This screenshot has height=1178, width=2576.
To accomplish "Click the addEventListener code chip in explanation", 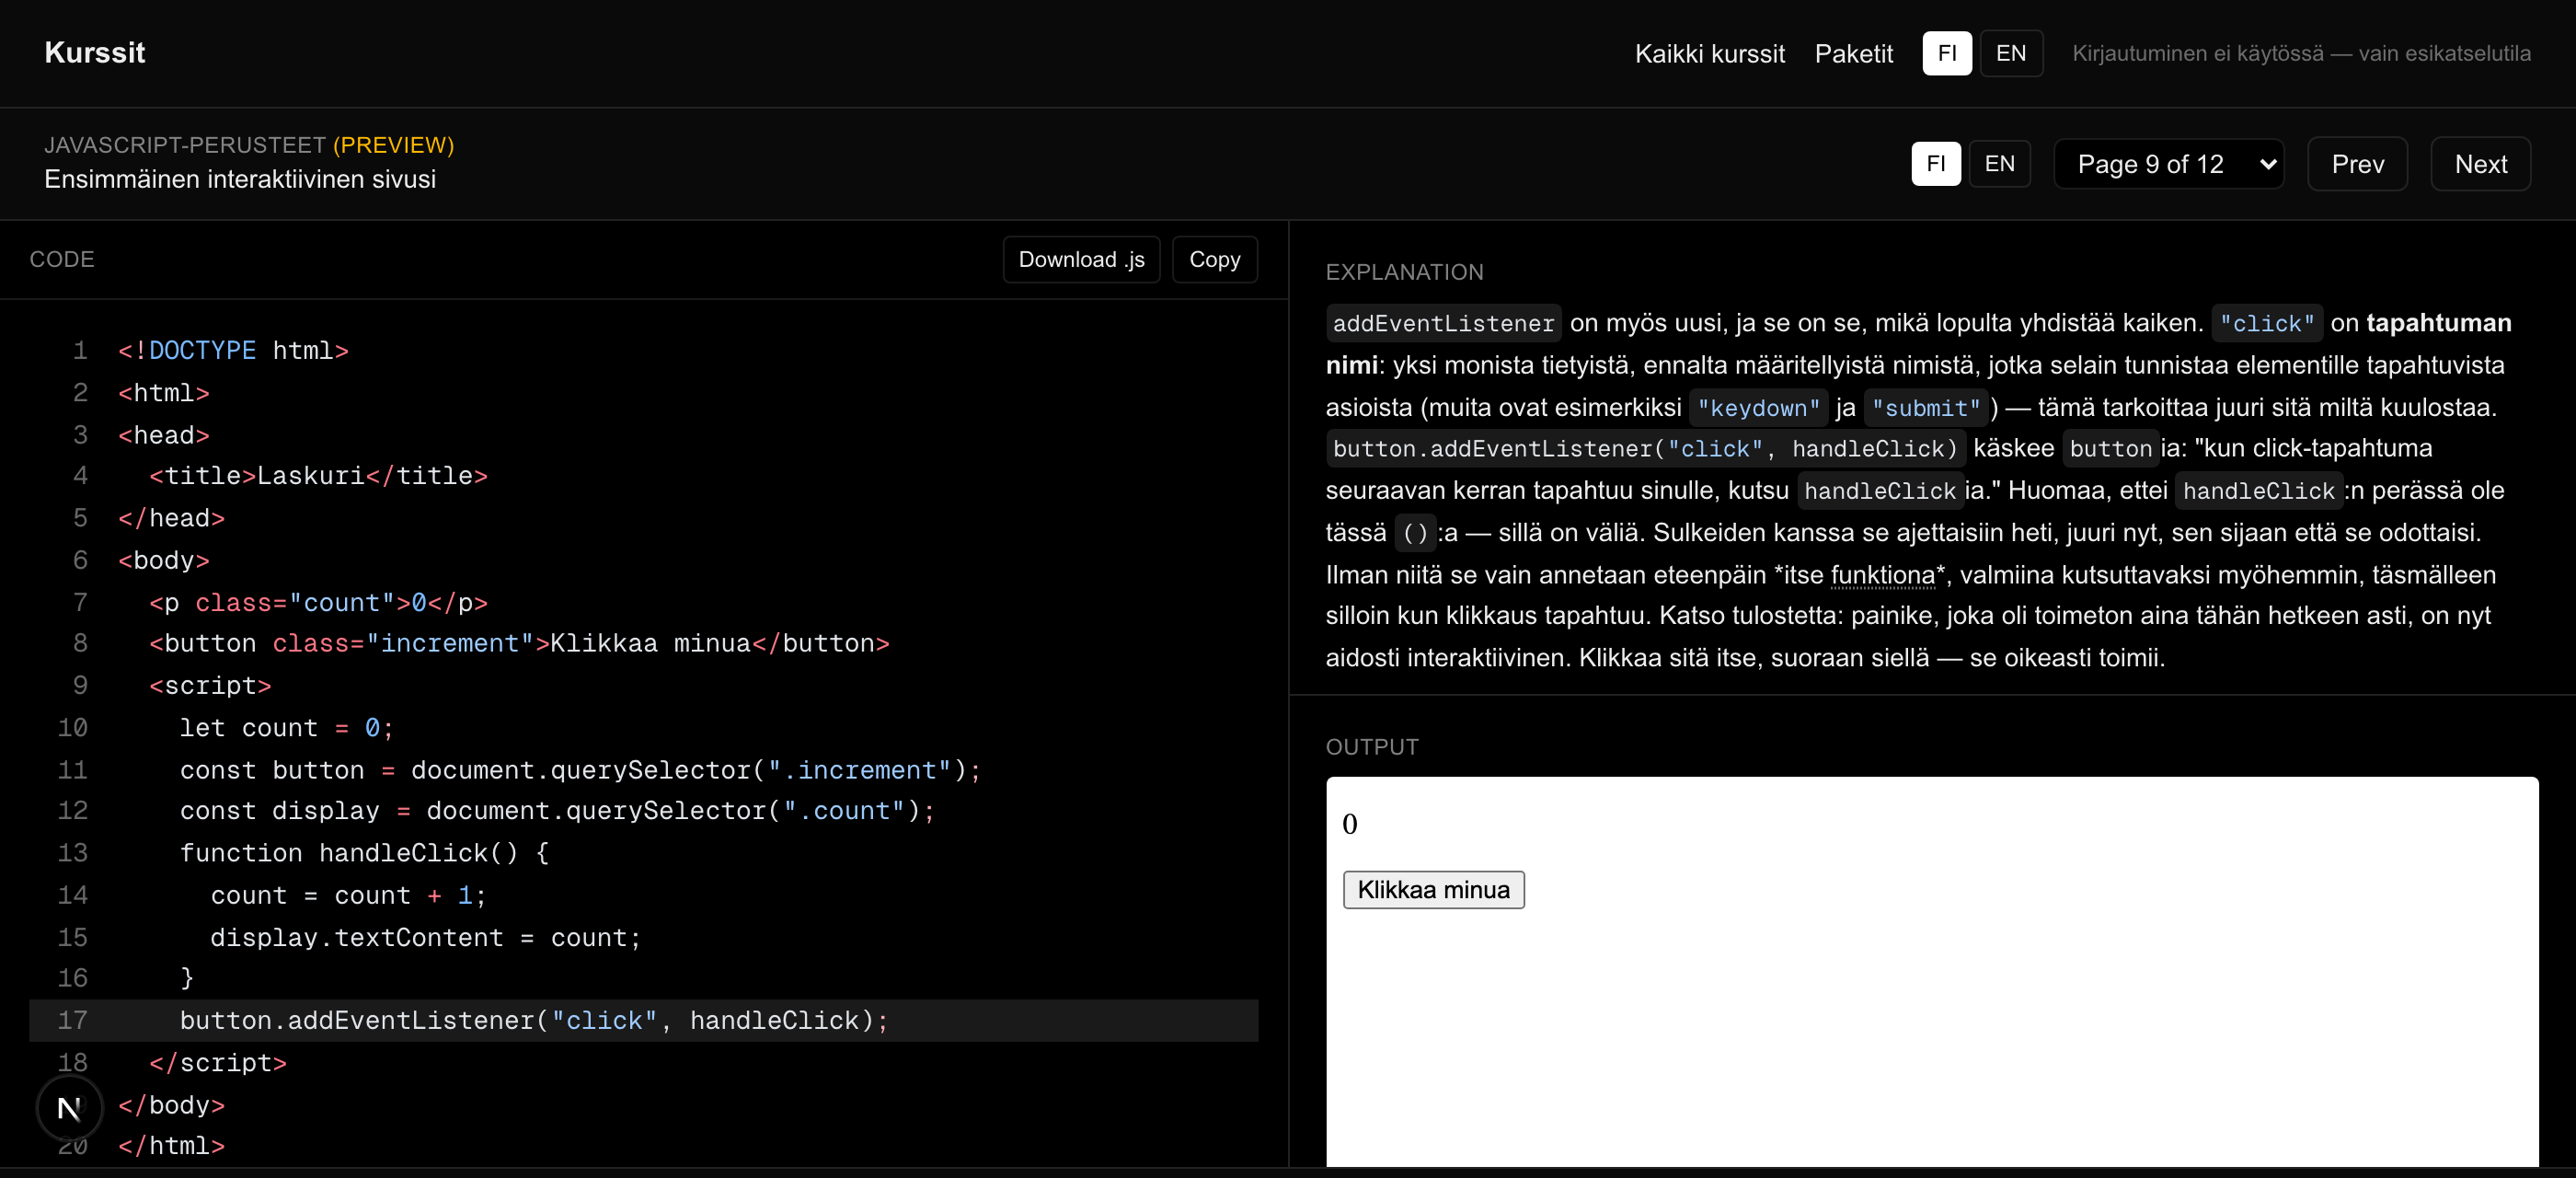I will 1443,324.
